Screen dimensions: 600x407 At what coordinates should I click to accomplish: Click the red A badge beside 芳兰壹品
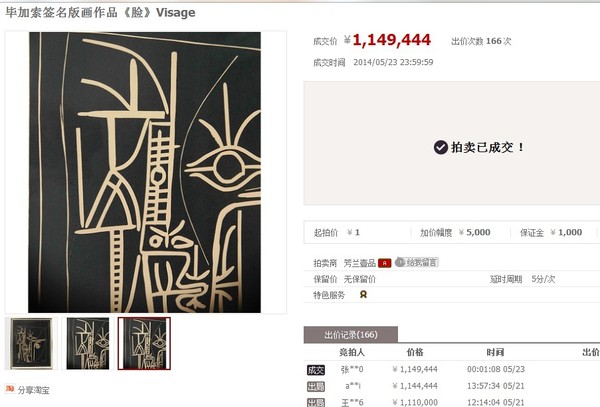385,263
